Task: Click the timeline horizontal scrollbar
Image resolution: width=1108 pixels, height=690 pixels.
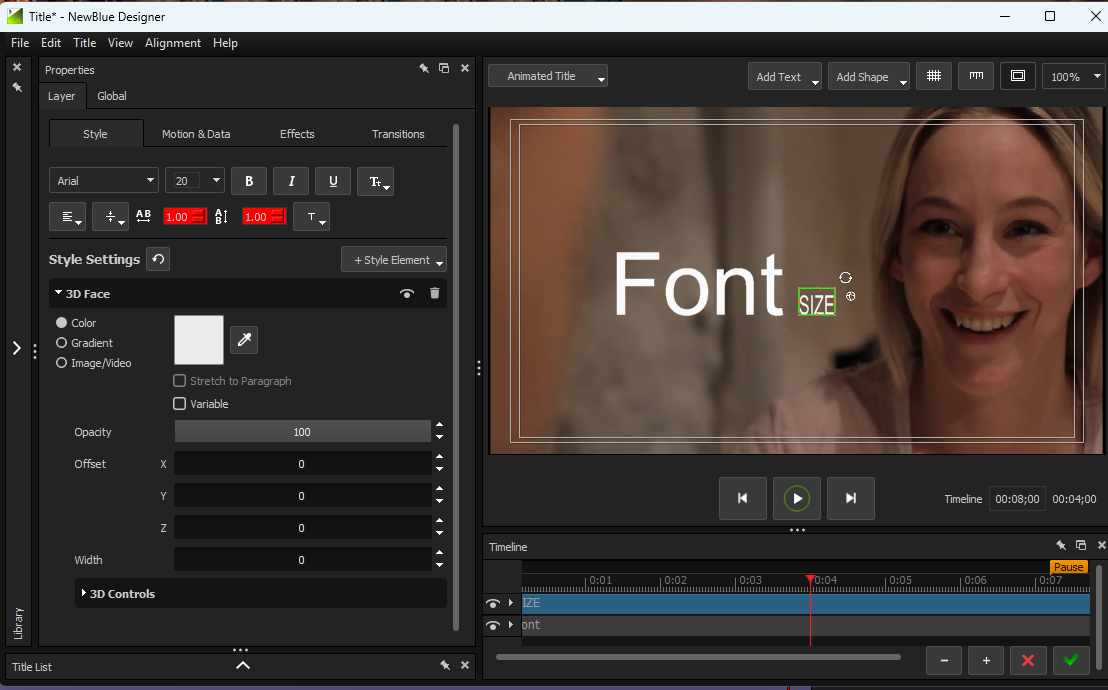Action: click(698, 657)
